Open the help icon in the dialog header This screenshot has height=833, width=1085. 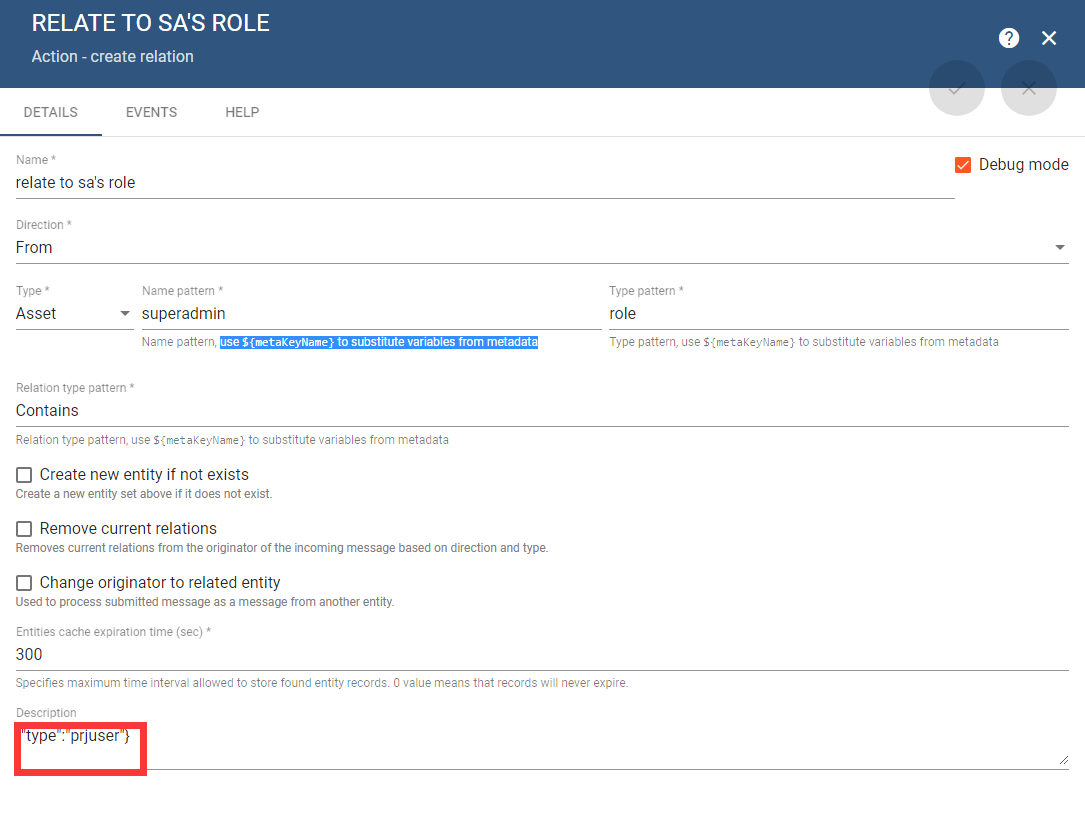point(1009,38)
